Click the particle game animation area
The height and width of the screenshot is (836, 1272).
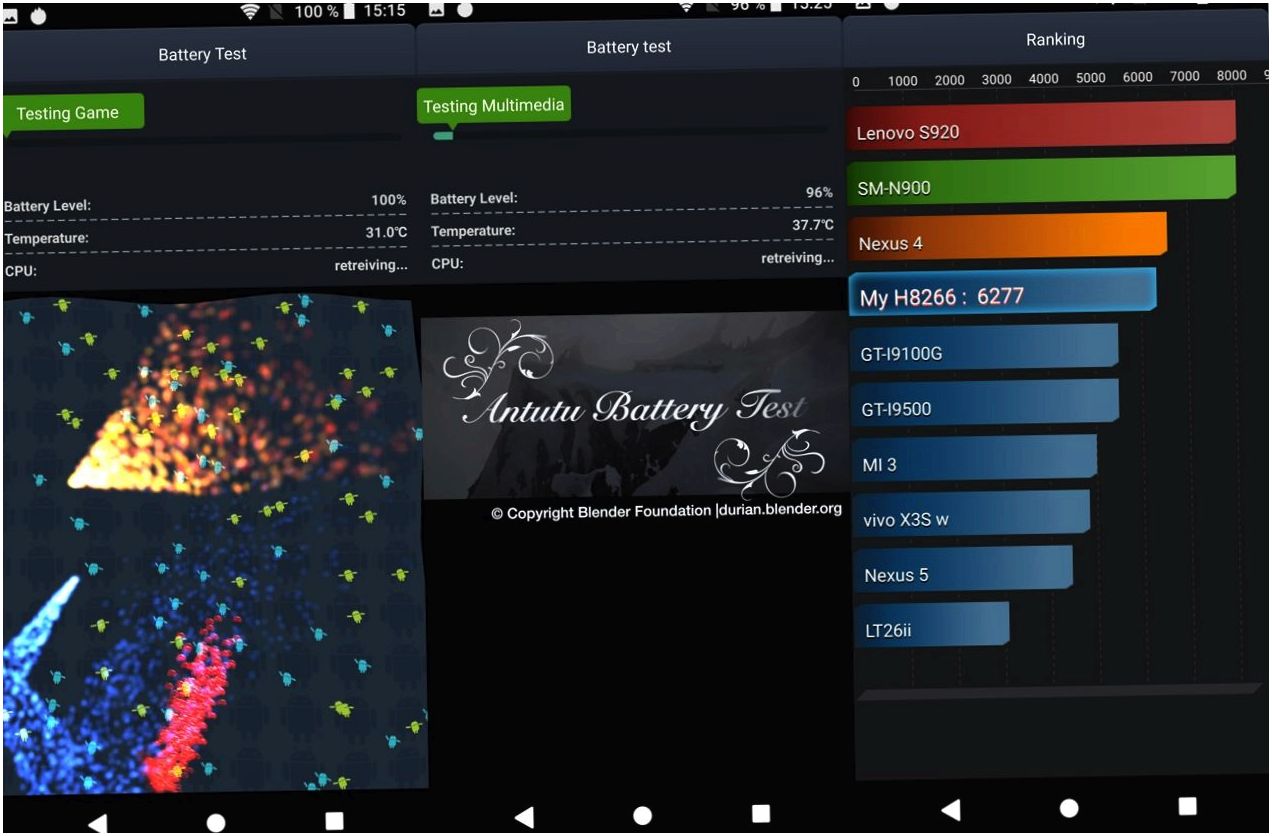coord(213,543)
